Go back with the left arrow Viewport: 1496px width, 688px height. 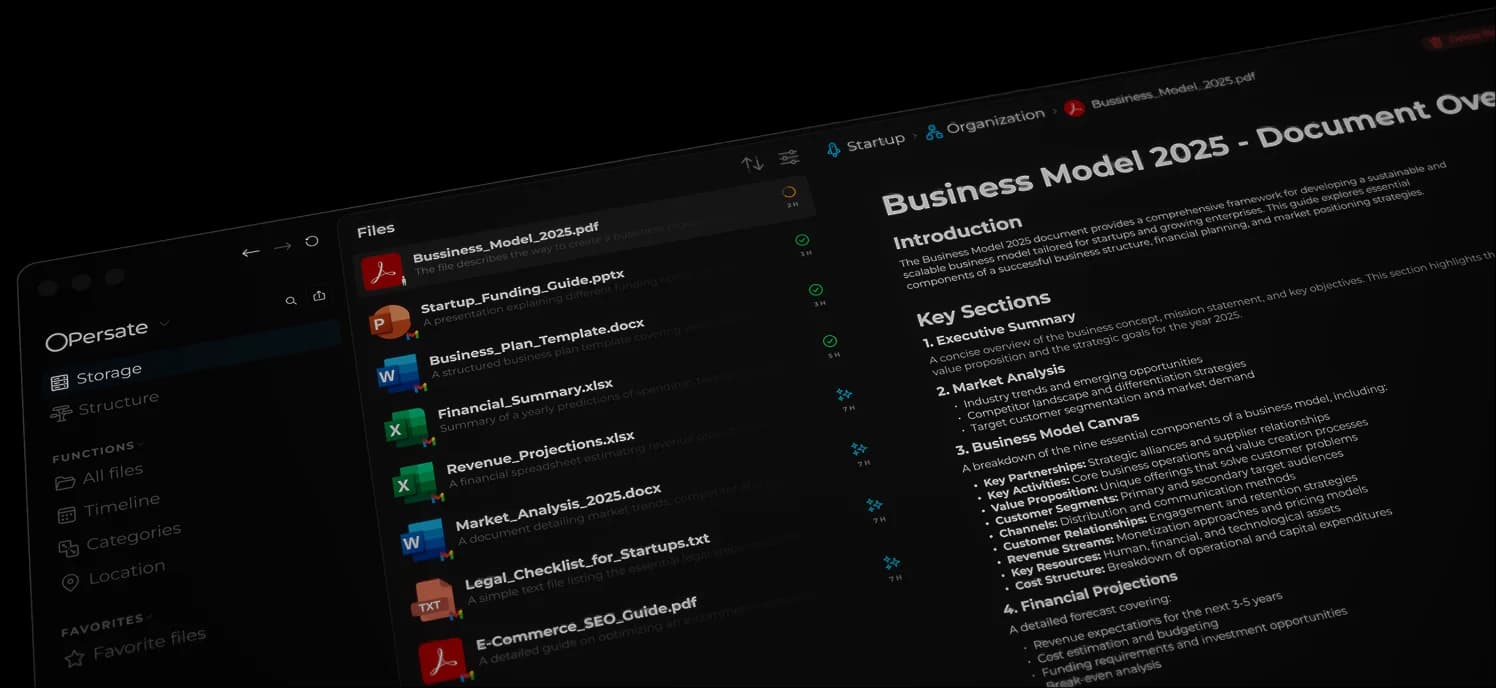pos(251,252)
